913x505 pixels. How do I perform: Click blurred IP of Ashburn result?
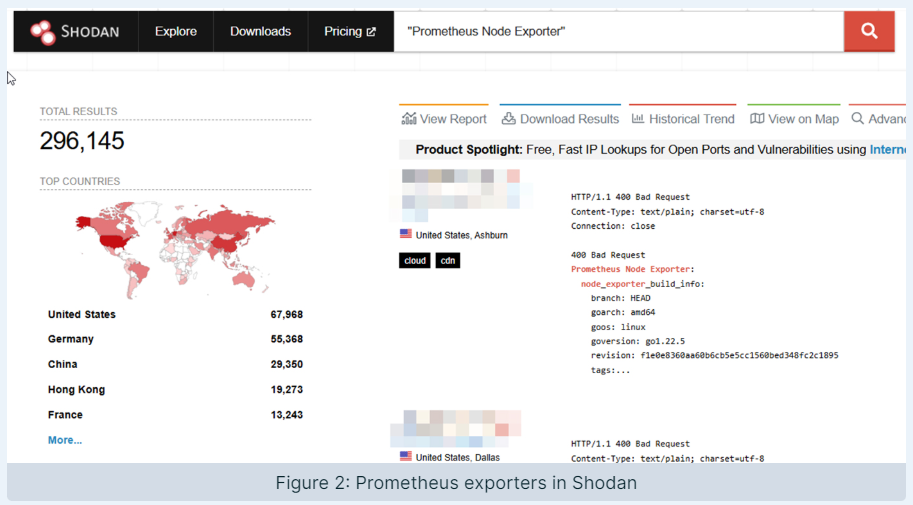[x=460, y=196]
